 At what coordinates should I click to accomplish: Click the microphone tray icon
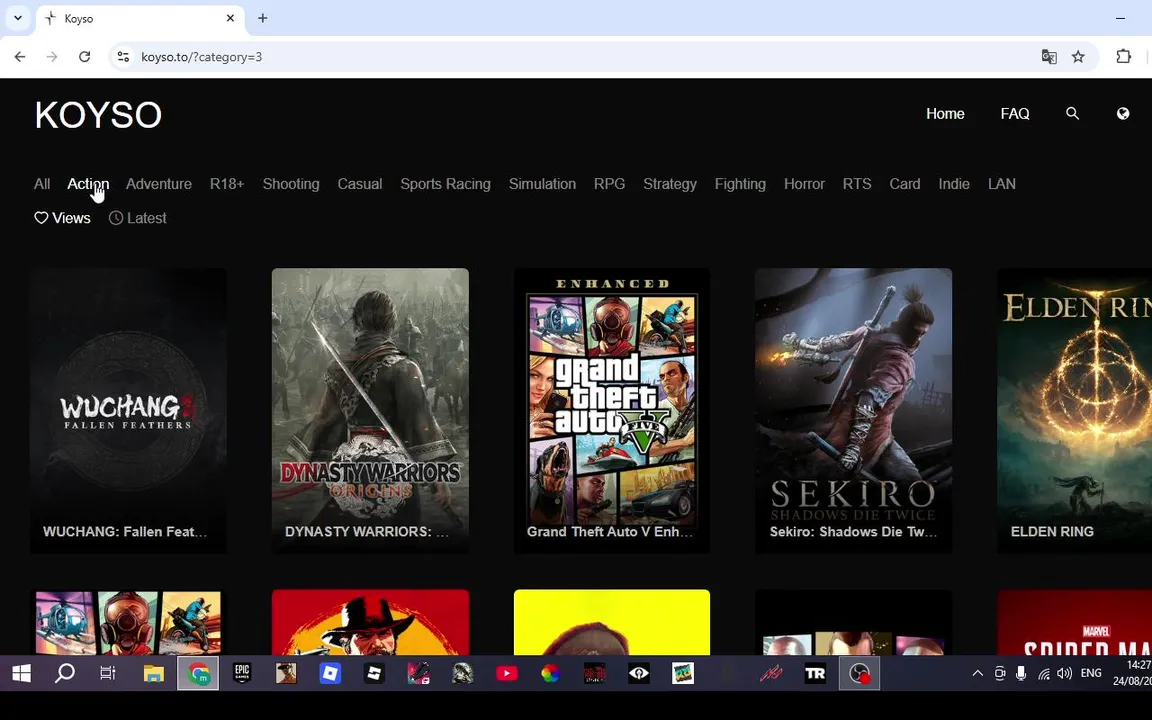click(x=1021, y=673)
